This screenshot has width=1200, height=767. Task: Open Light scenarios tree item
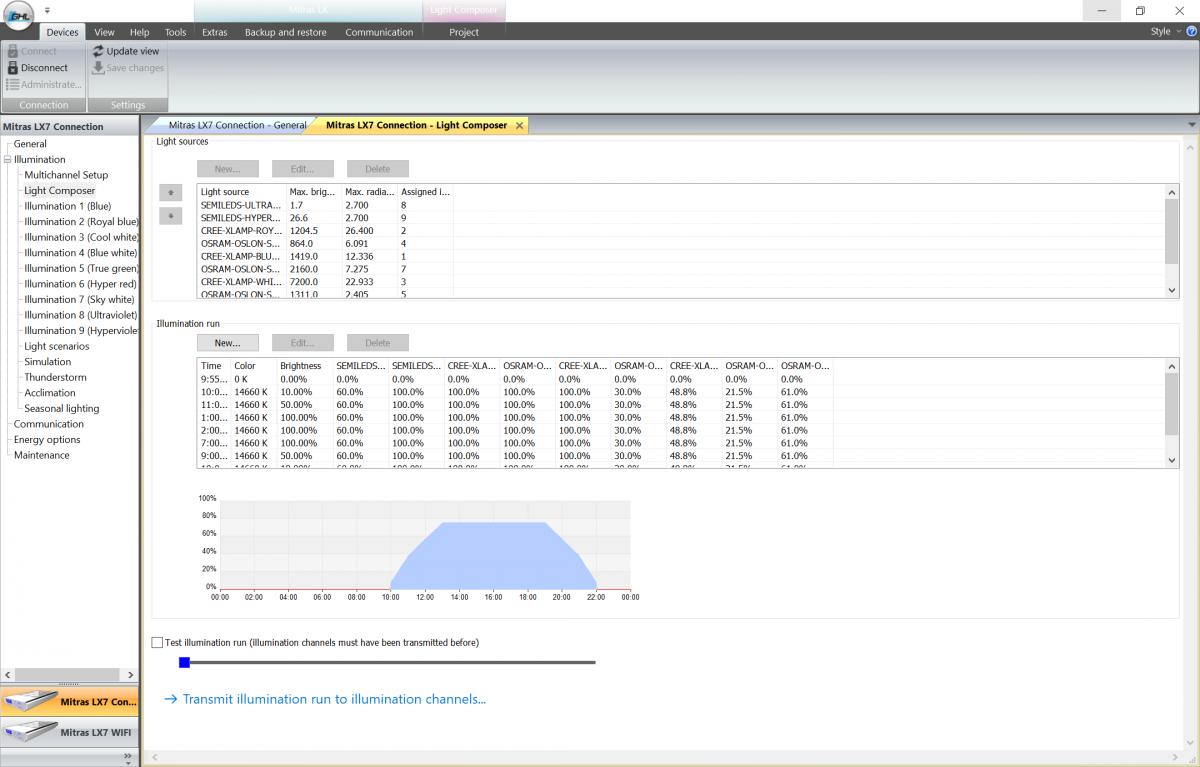coord(57,346)
